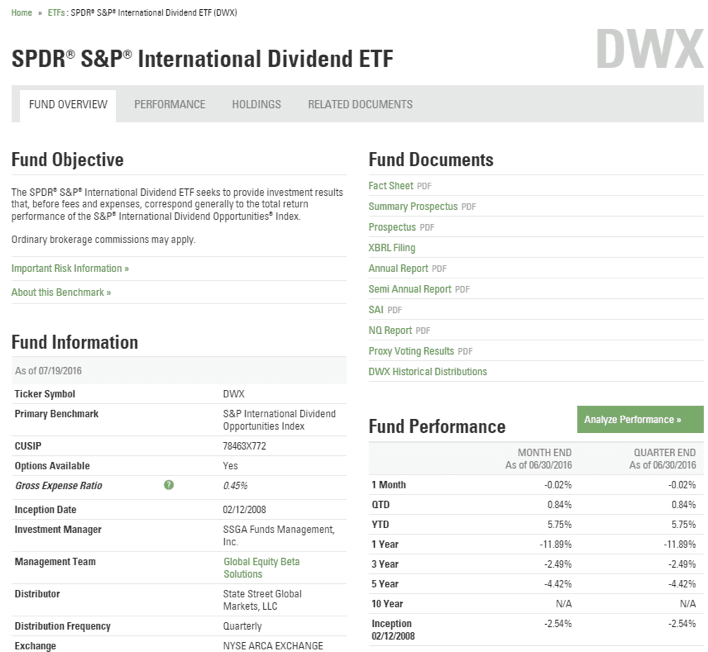Image resolution: width=708 pixels, height=652 pixels.
Task: Open the Related Documents tab
Action: tap(360, 105)
